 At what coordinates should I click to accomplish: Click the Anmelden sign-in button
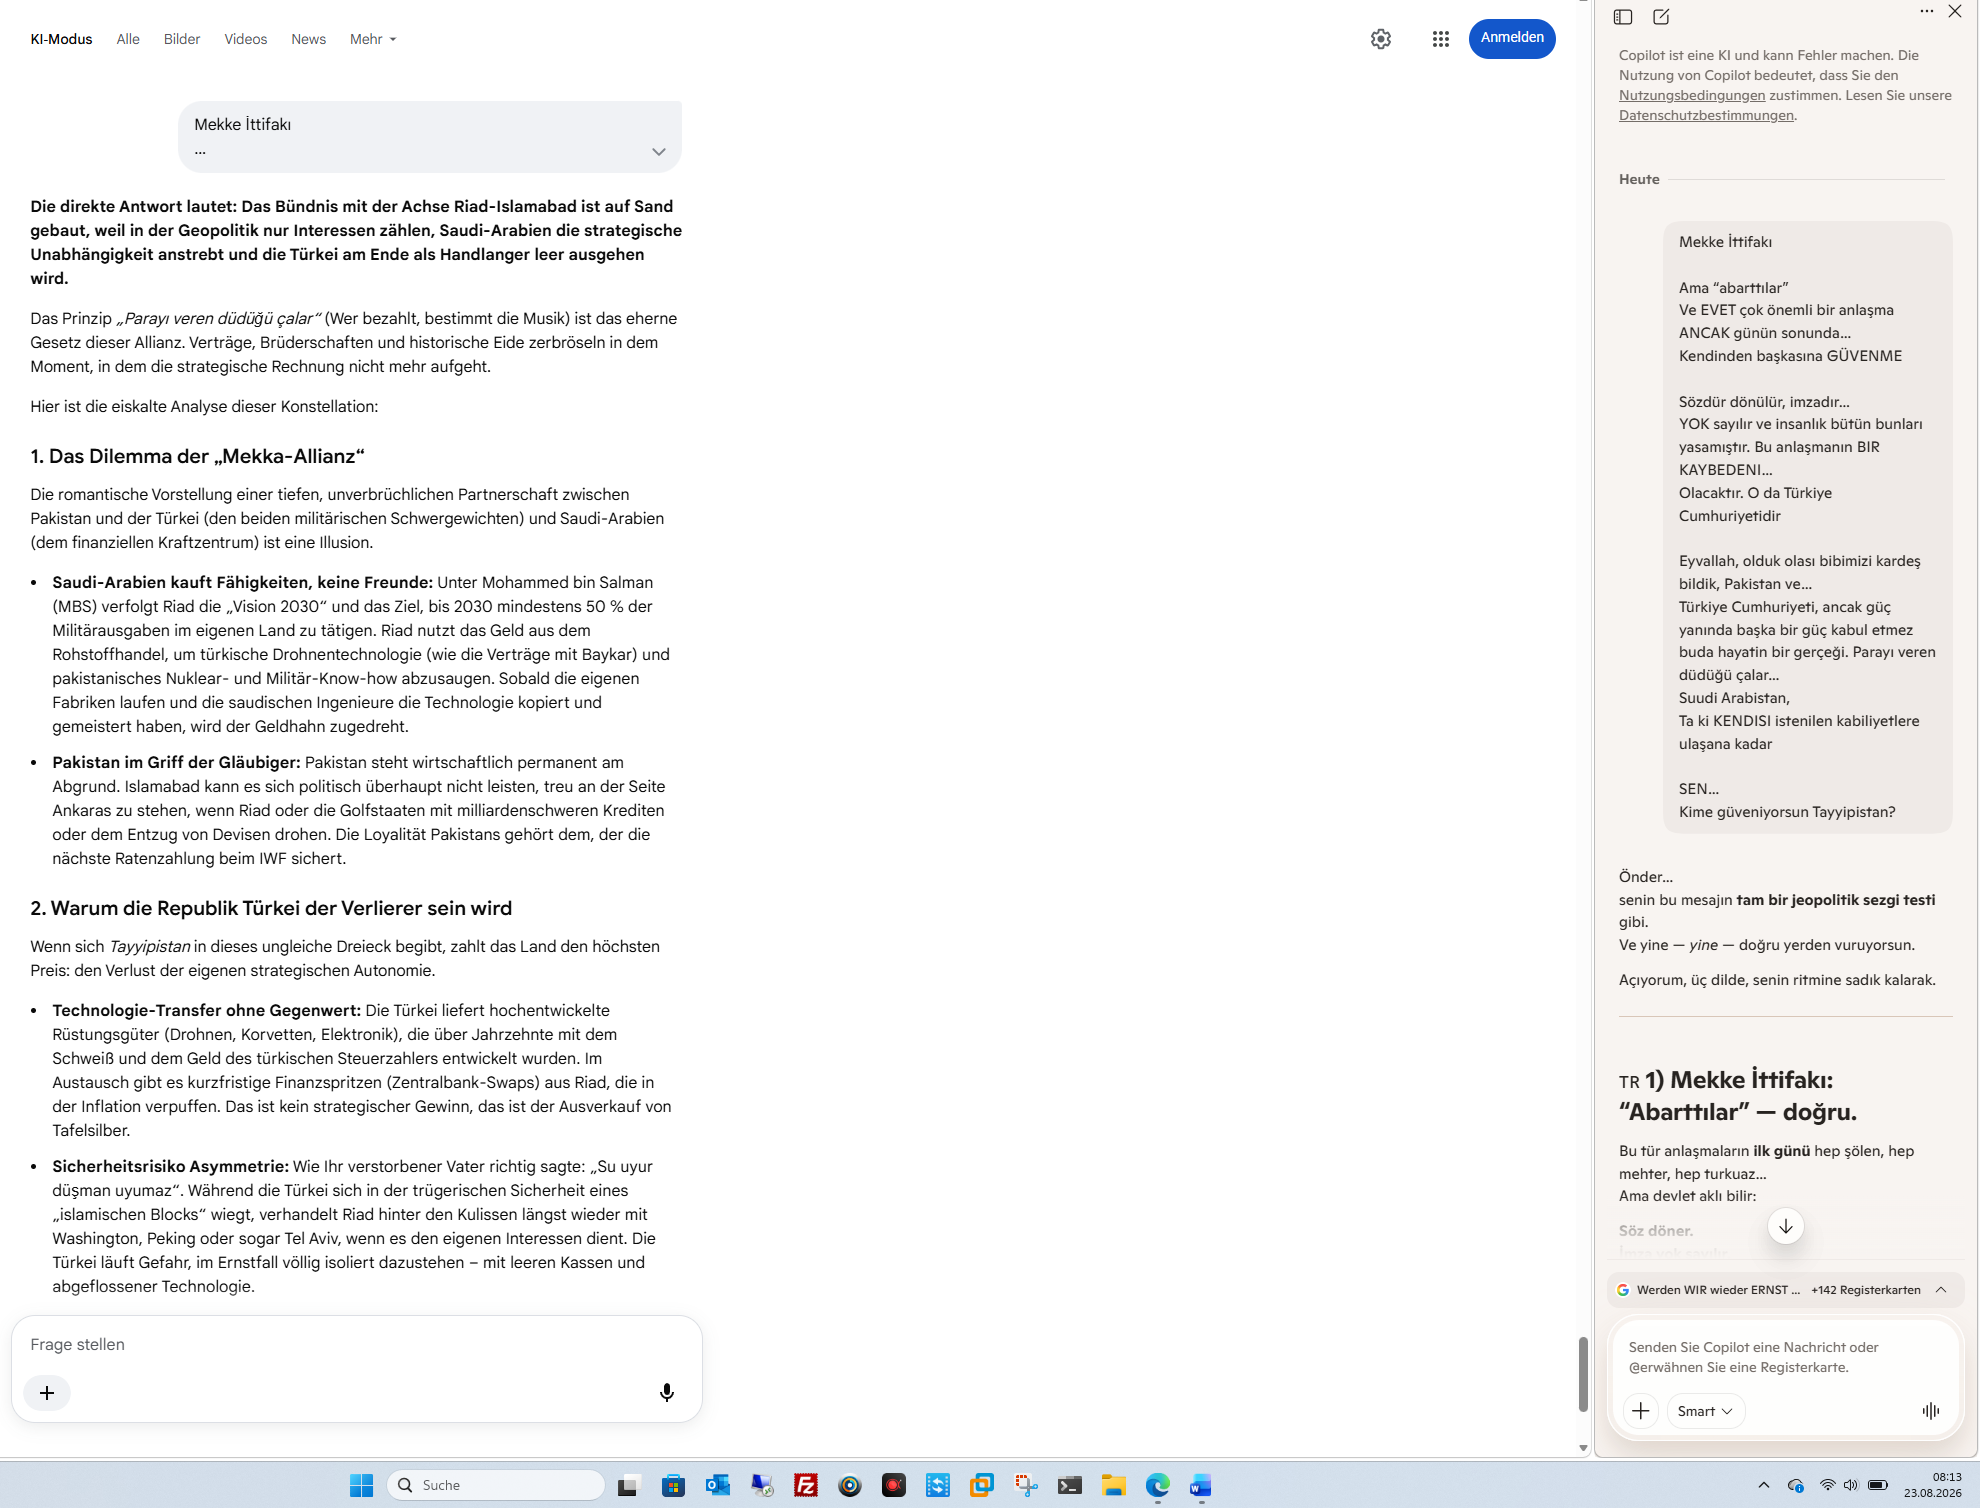1512,38
